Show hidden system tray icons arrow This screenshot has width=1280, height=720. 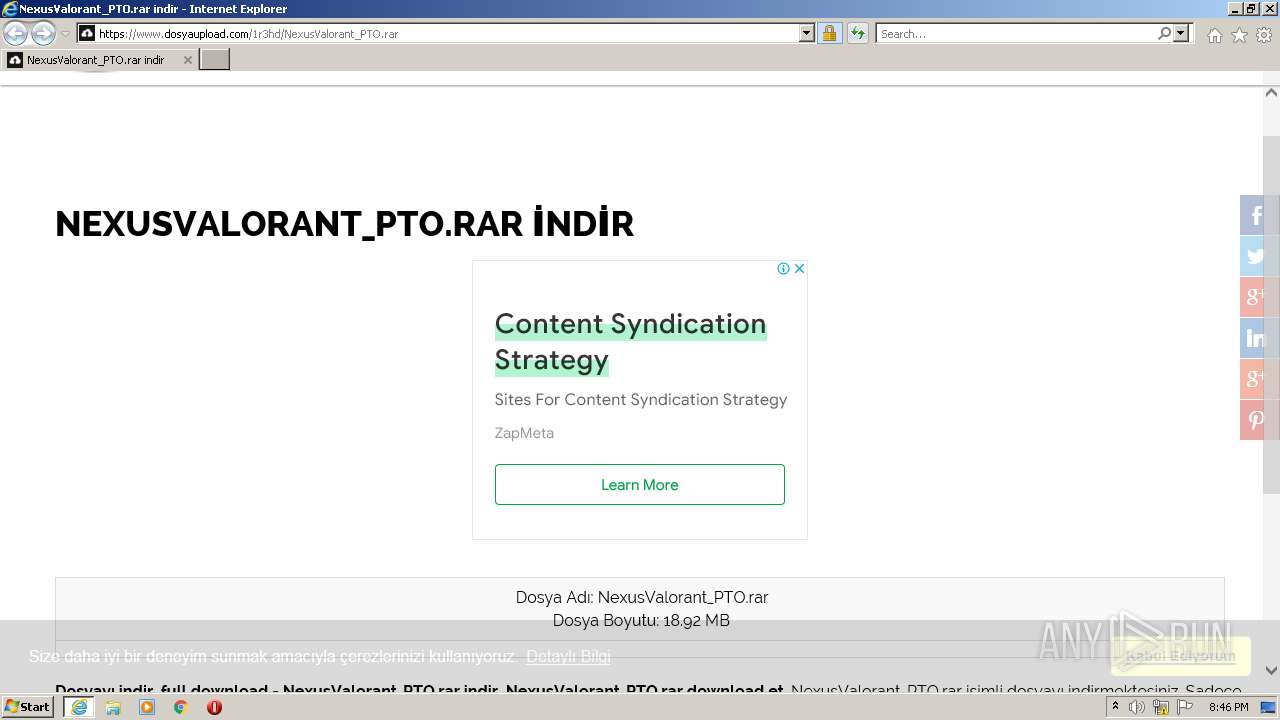point(1115,707)
